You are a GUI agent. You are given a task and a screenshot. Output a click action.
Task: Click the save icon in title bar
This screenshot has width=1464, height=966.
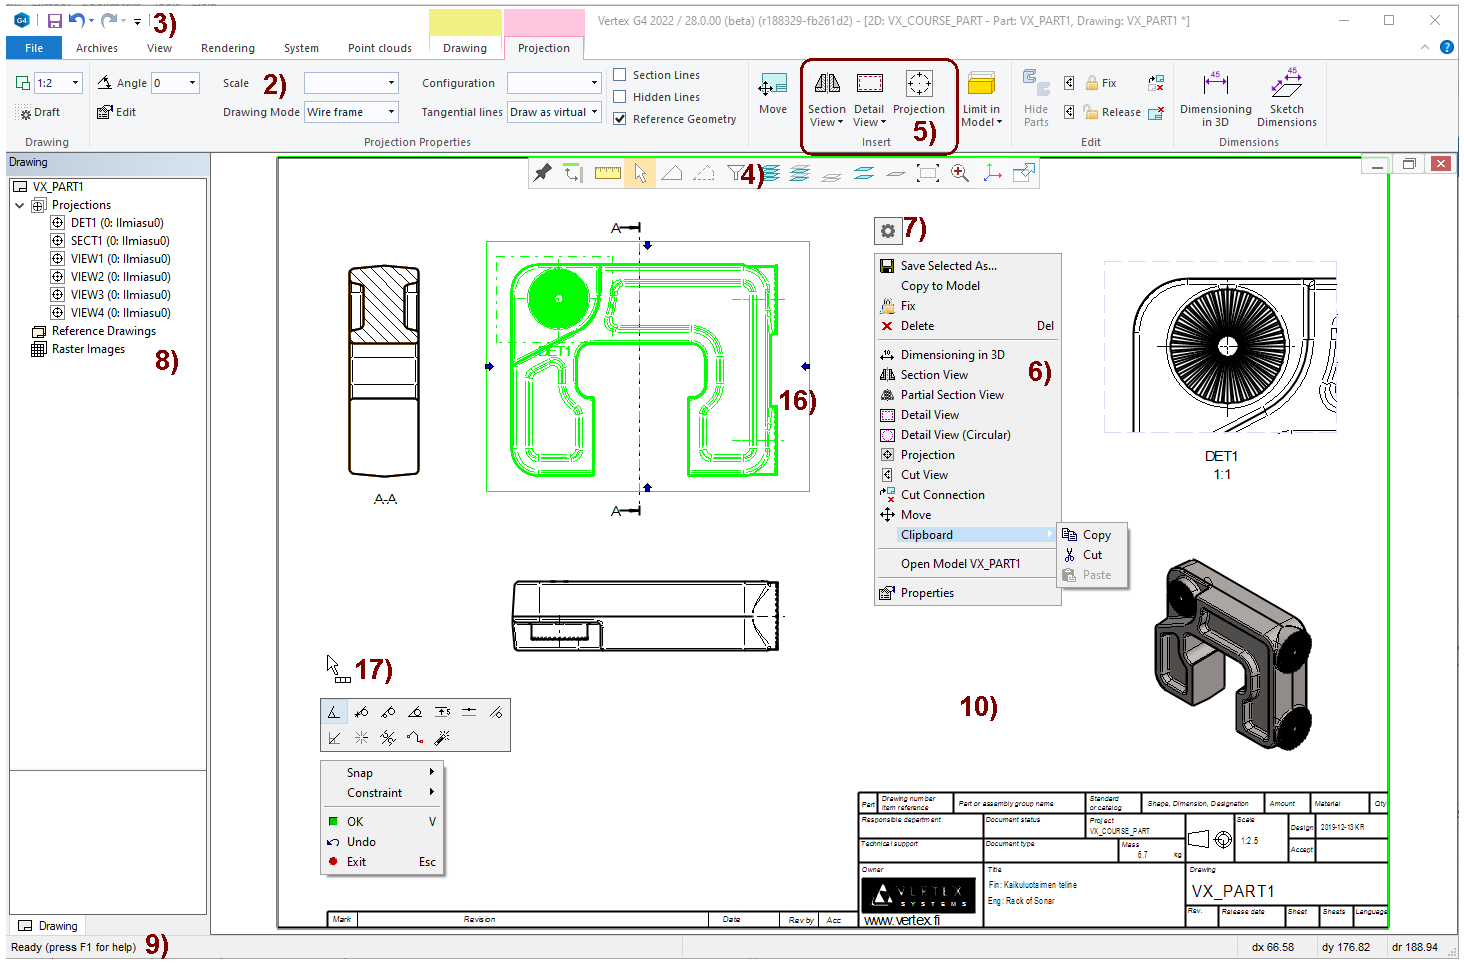[x=55, y=20]
